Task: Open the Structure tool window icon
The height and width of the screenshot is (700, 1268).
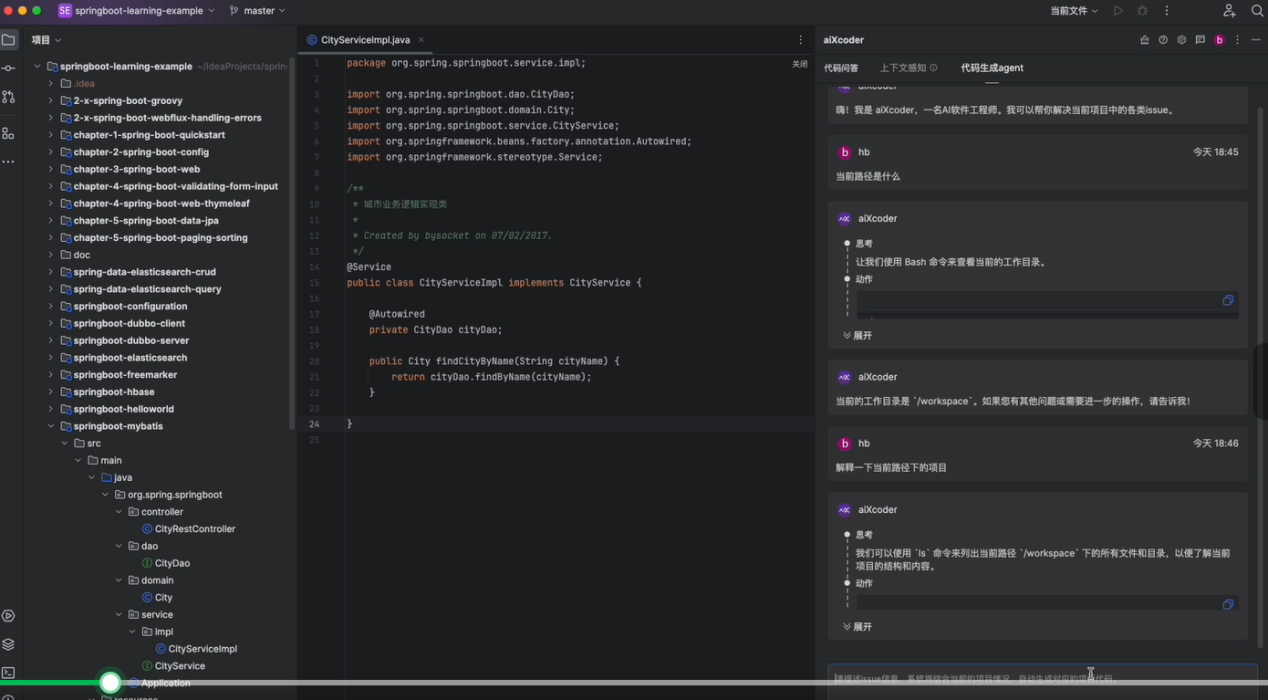Action: [x=9, y=133]
